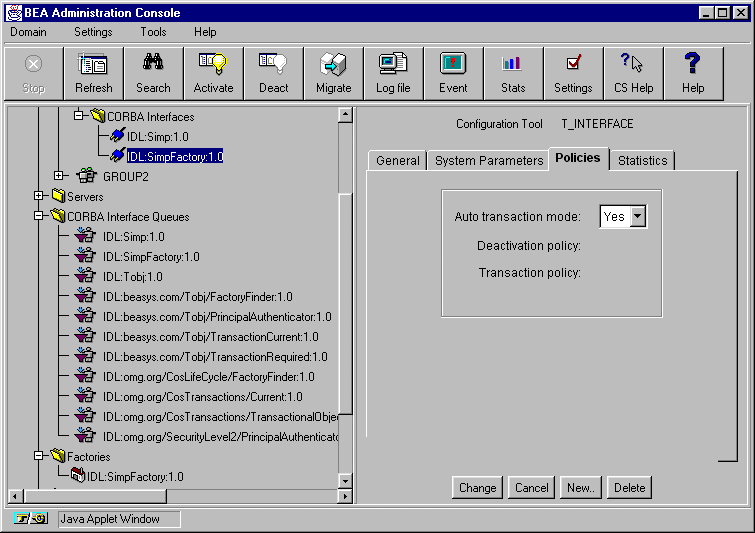Collapse the CORBA Interfaces tree node
This screenshot has height=533, width=755.
tap(78, 116)
